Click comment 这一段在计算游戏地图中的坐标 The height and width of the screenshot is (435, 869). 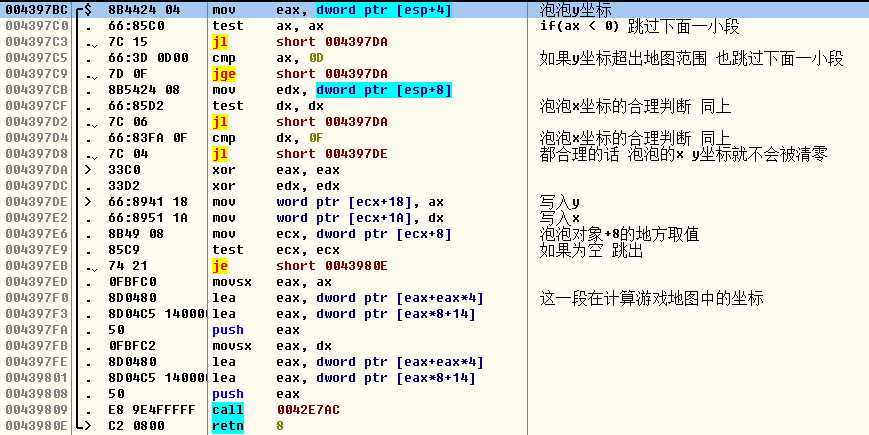click(x=651, y=299)
